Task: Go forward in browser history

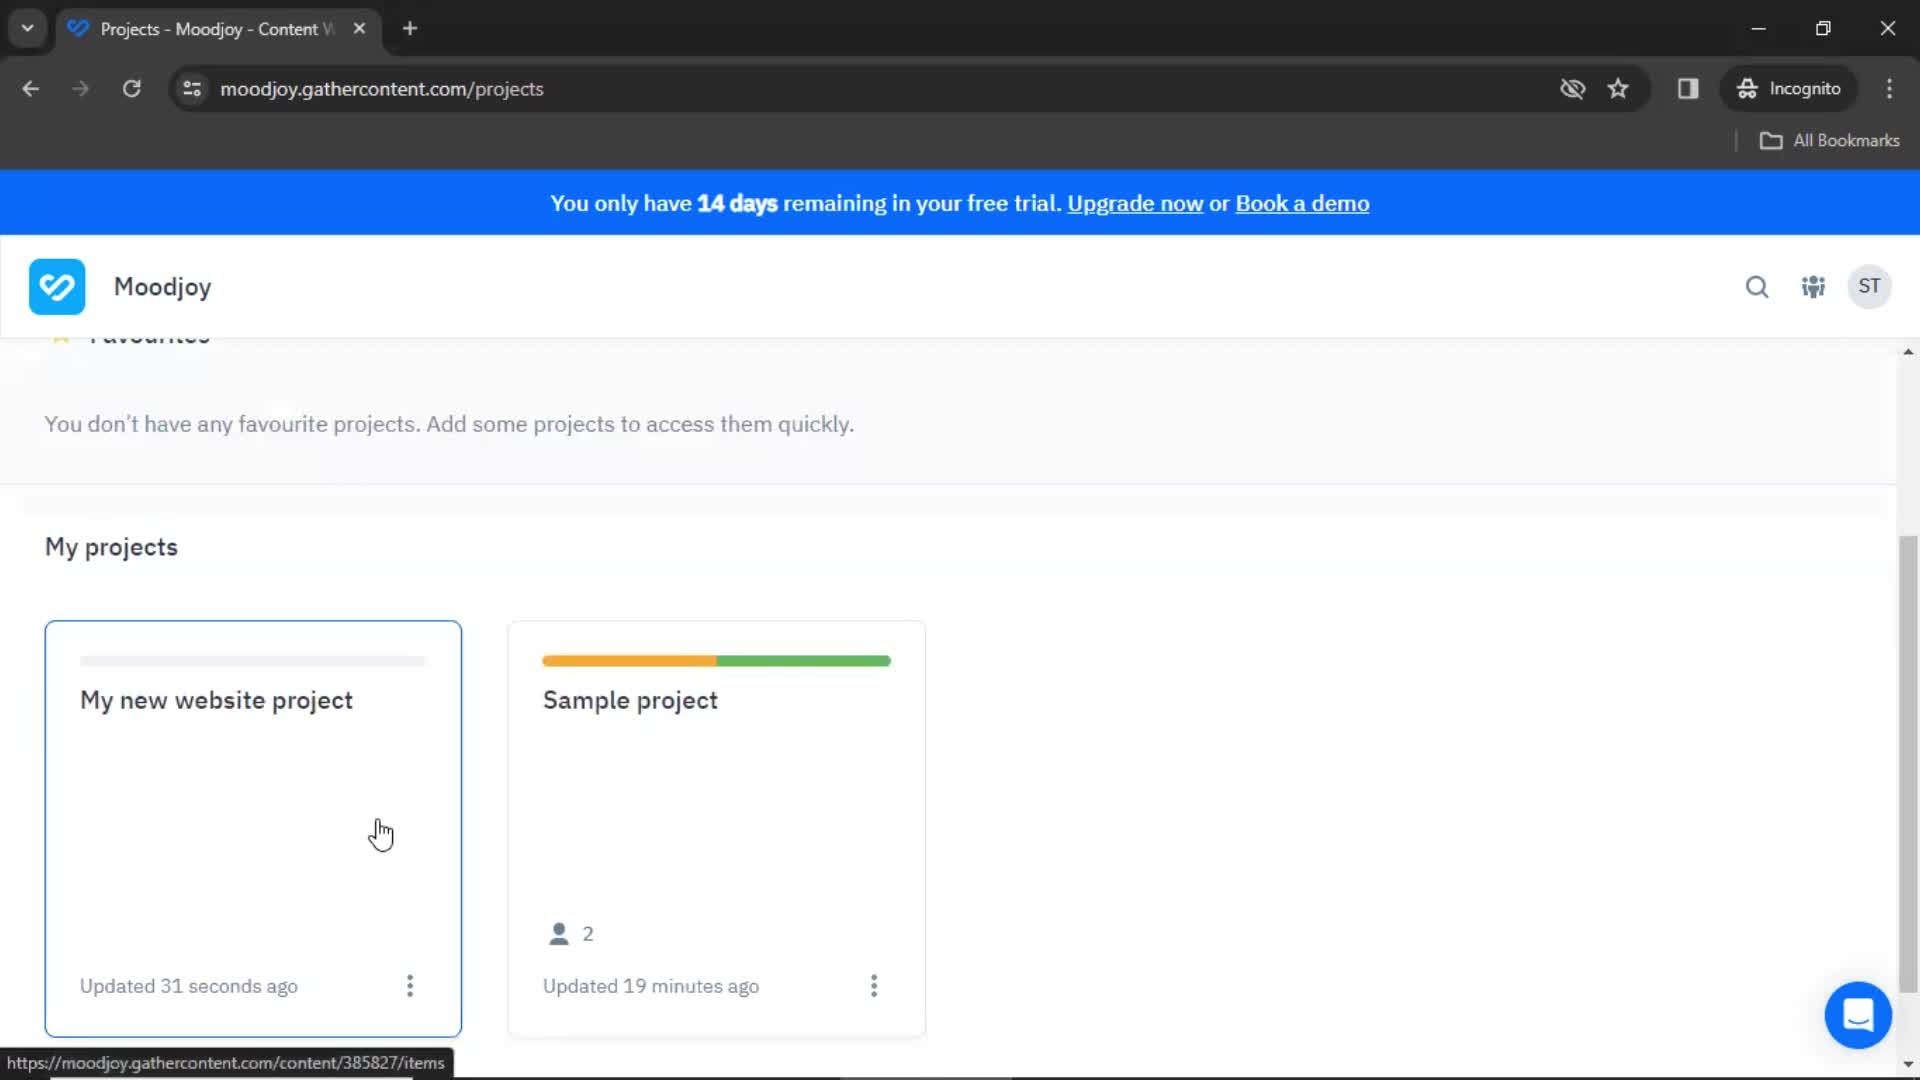Action: 81,89
